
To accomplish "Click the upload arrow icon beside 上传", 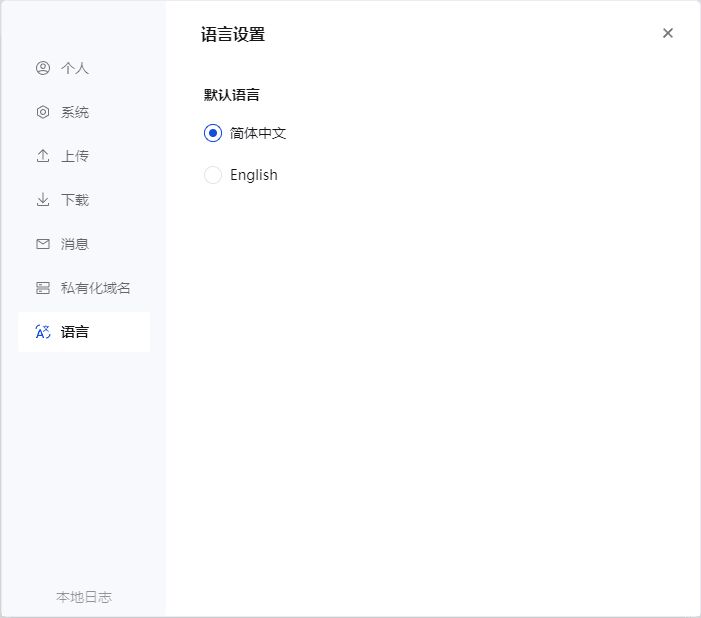I will (43, 156).
